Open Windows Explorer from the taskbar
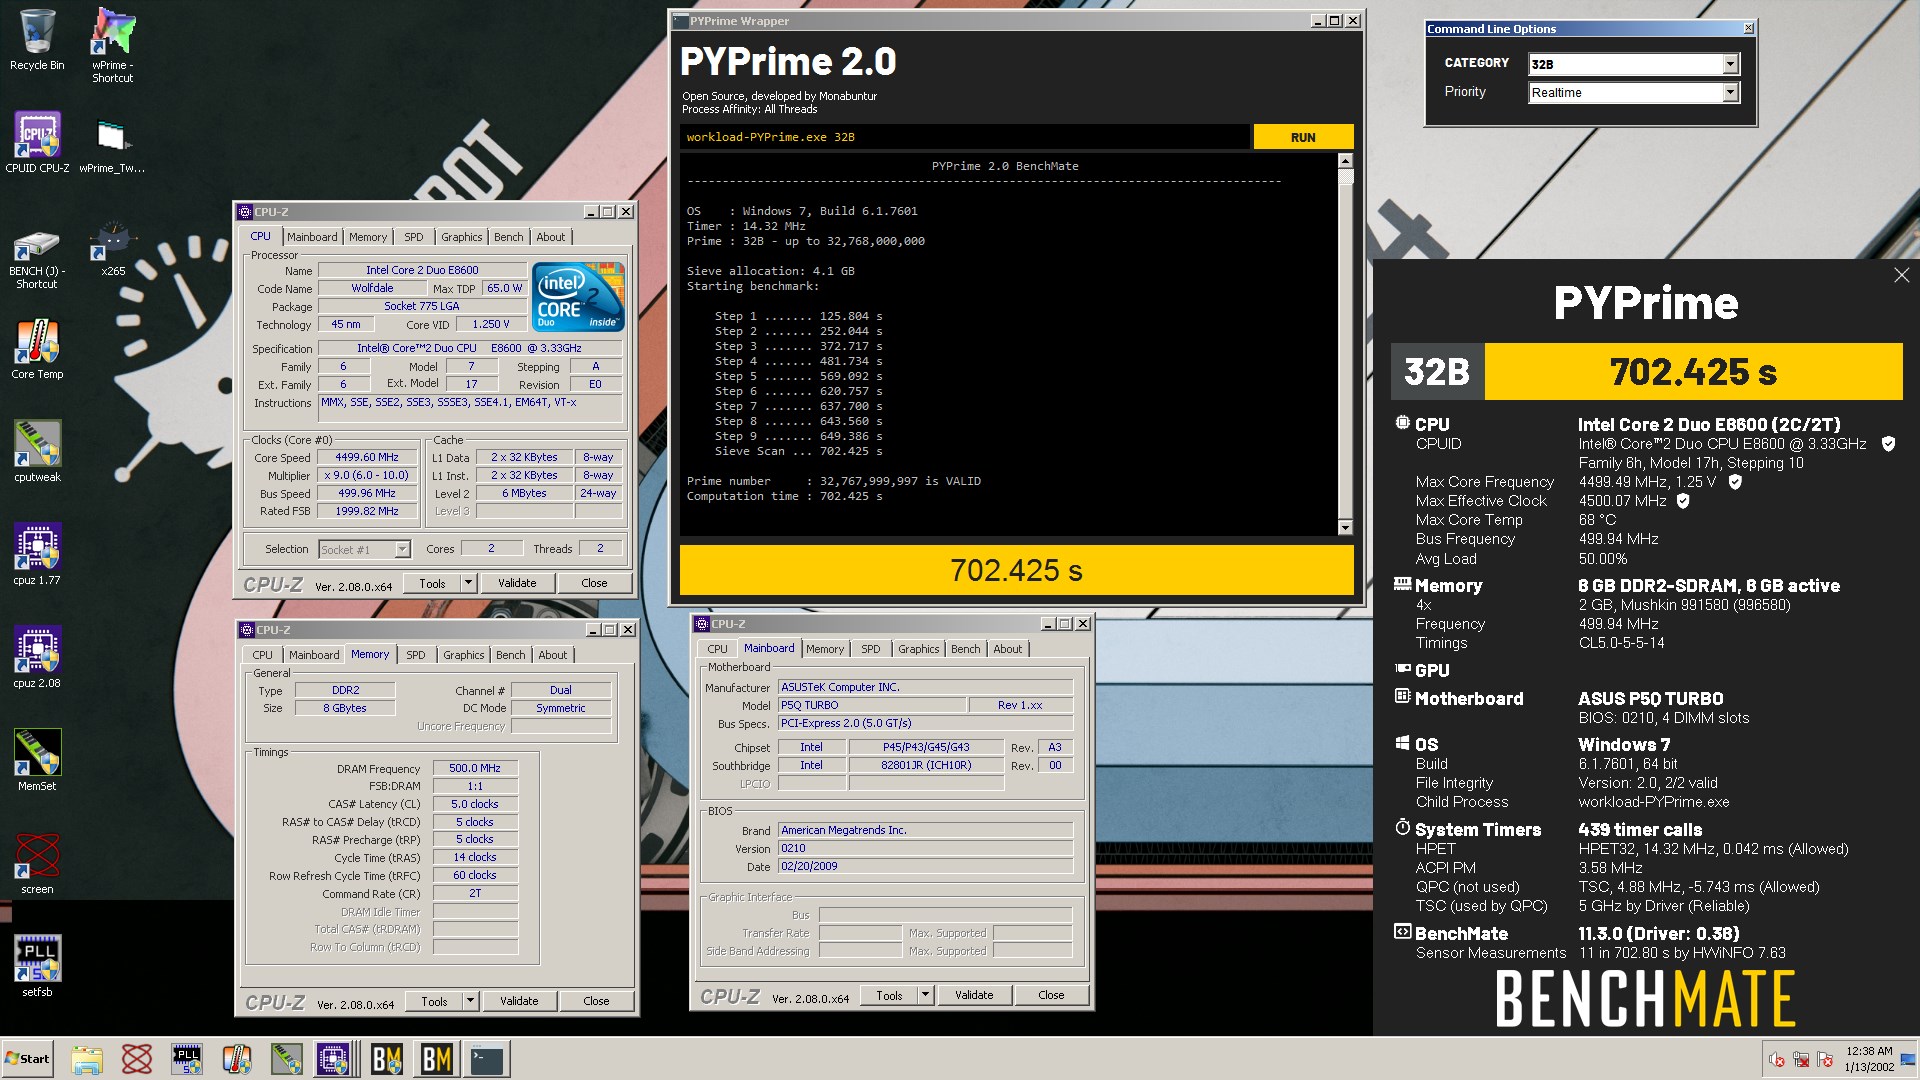The height and width of the screenshot is (1080, 1920). point(87,1059)
